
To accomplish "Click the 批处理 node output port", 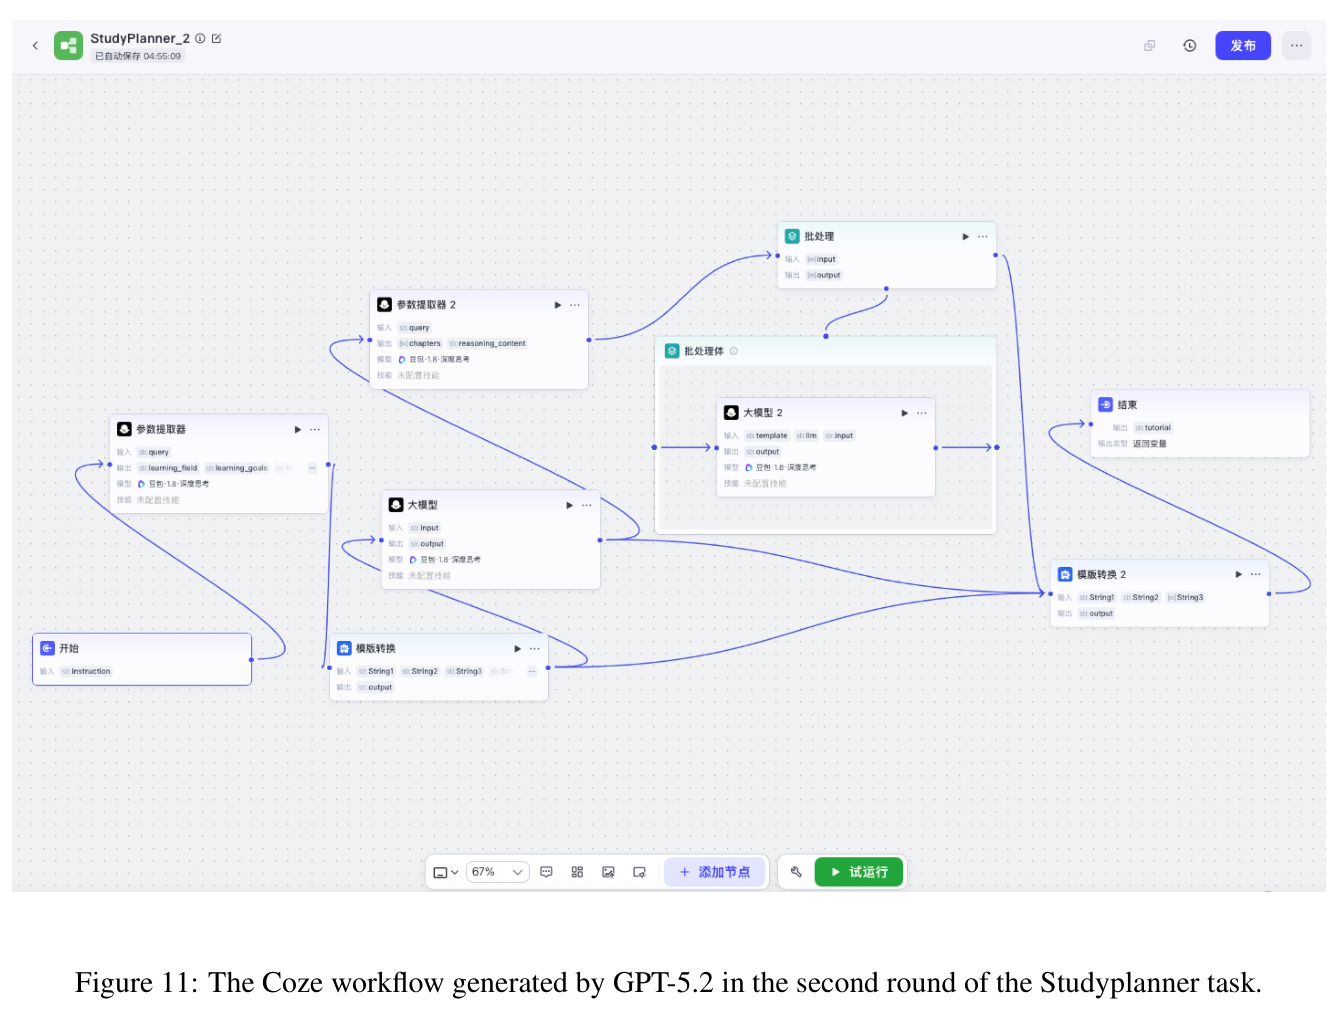I will (x=995, y=255).
